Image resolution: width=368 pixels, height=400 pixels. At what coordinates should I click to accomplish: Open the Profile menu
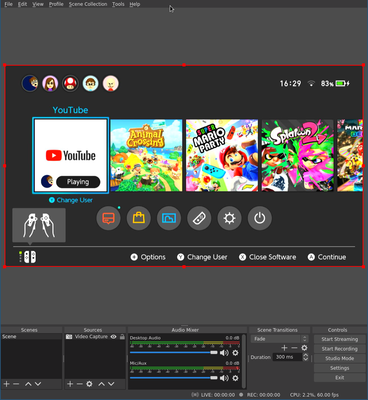coord(56,4)
